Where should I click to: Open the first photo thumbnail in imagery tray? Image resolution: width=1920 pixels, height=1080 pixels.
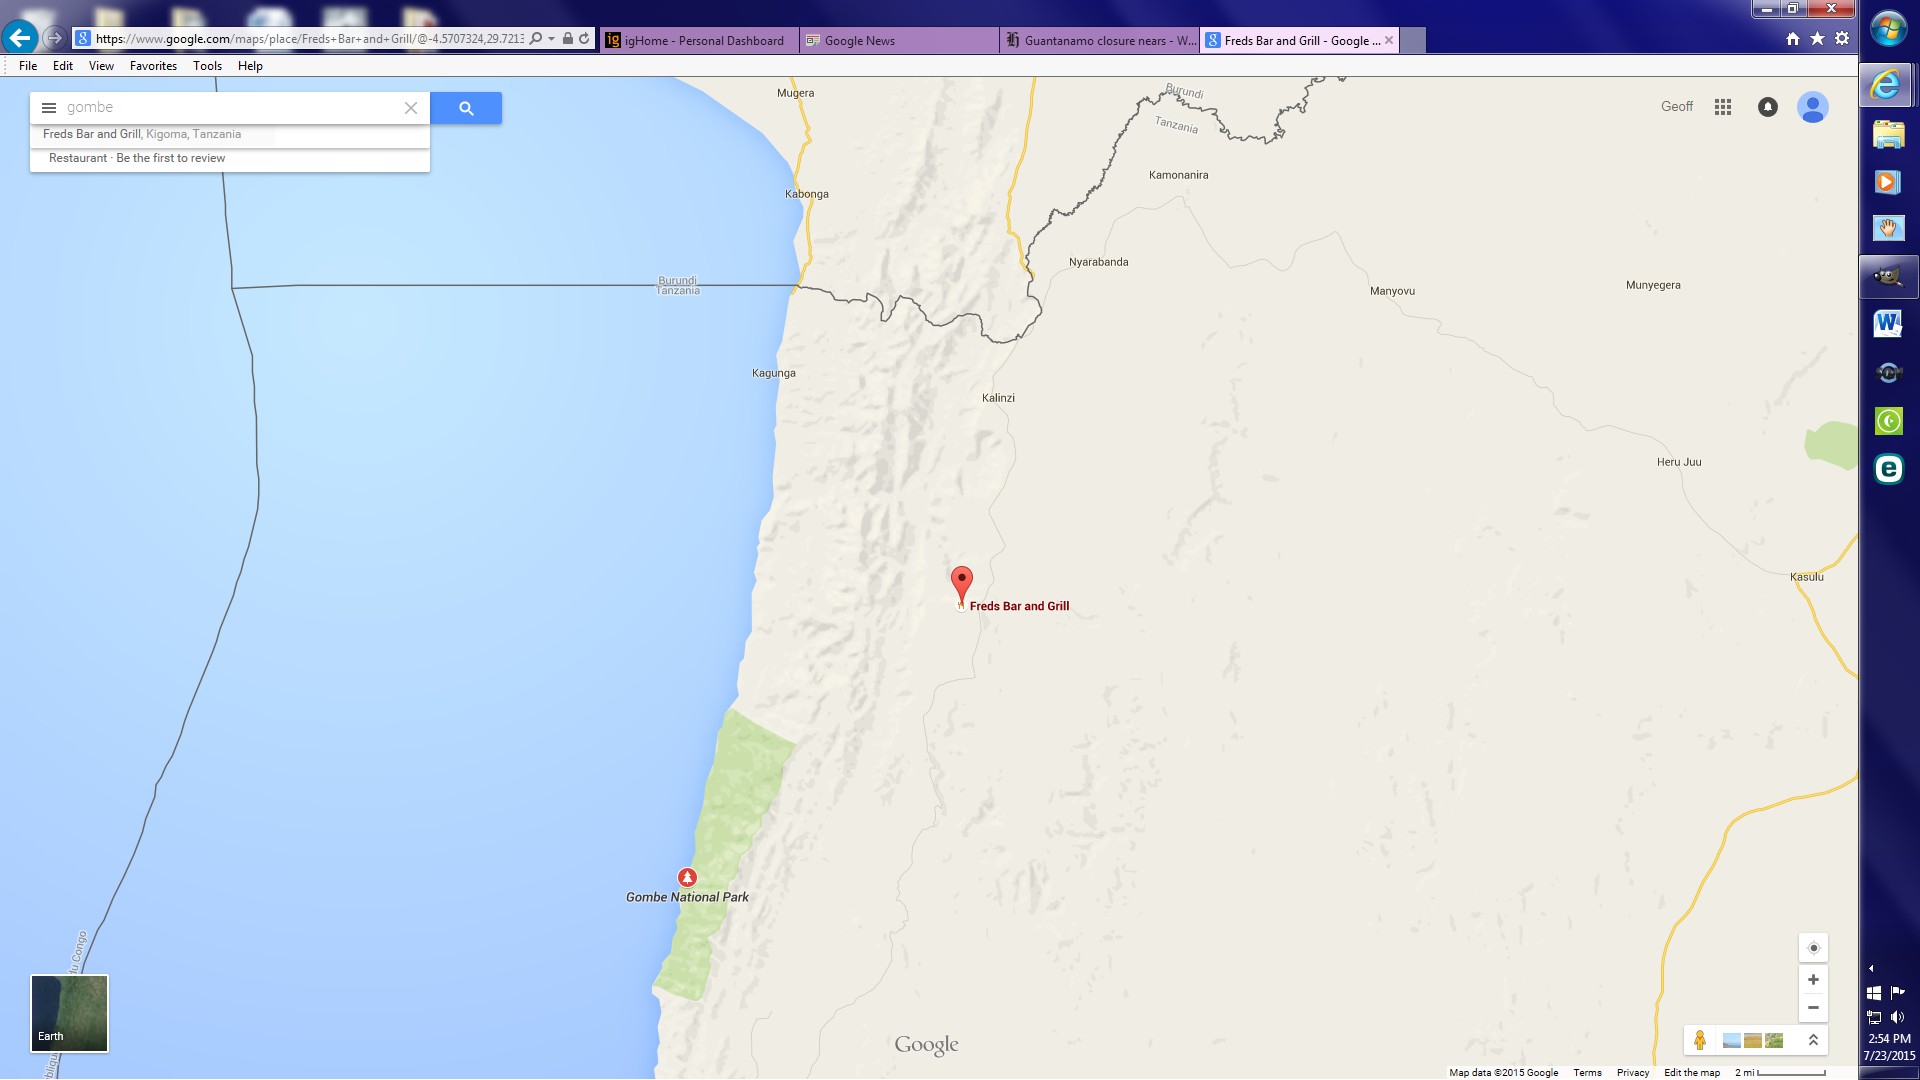1731,1041
